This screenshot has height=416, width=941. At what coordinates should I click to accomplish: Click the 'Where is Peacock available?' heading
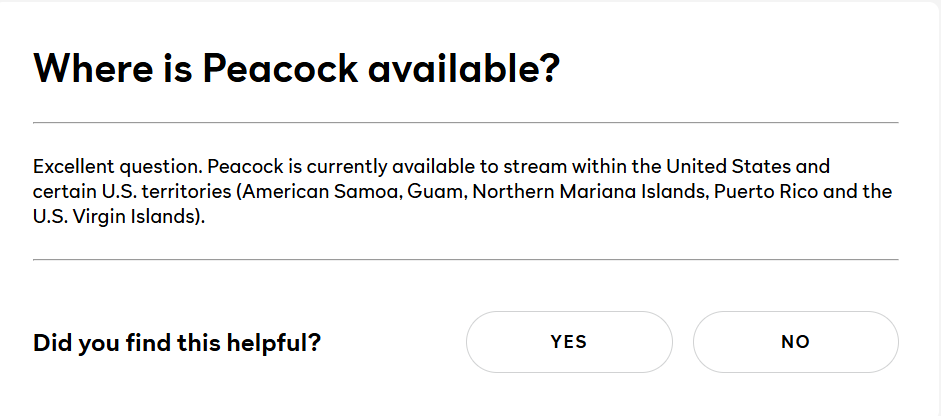[296, 70]
